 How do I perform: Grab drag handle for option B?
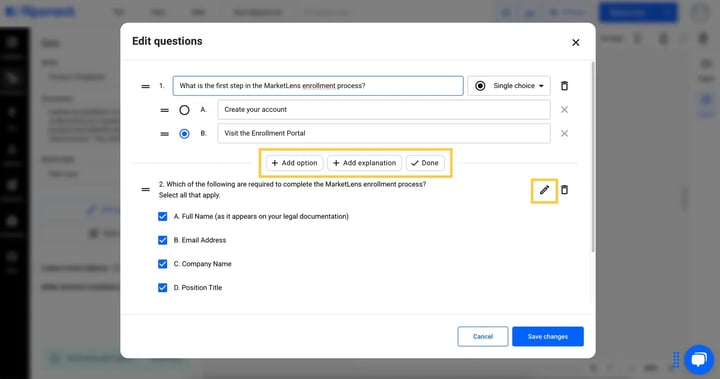tap(164, 134)
